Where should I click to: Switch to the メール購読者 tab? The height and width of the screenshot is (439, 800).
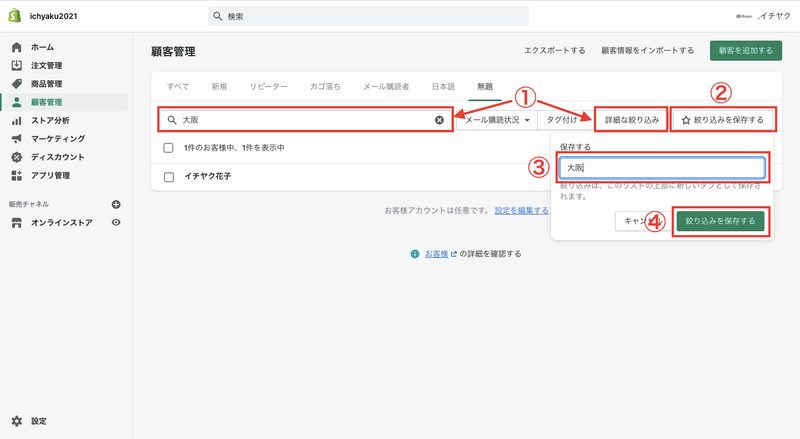coord(386,87)
